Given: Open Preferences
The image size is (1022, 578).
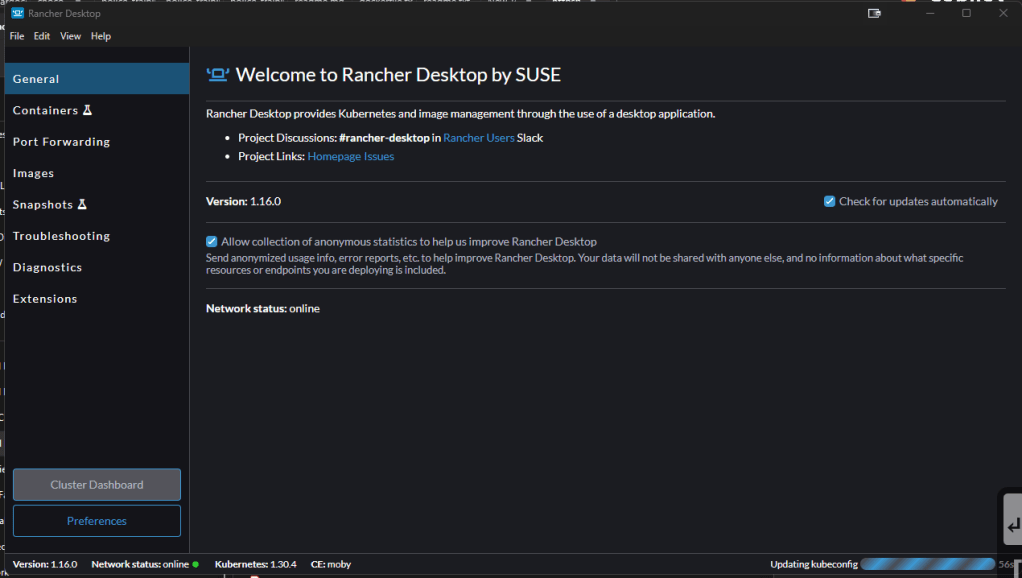Looking at the screenshot, I should click(x=96, y=521).
